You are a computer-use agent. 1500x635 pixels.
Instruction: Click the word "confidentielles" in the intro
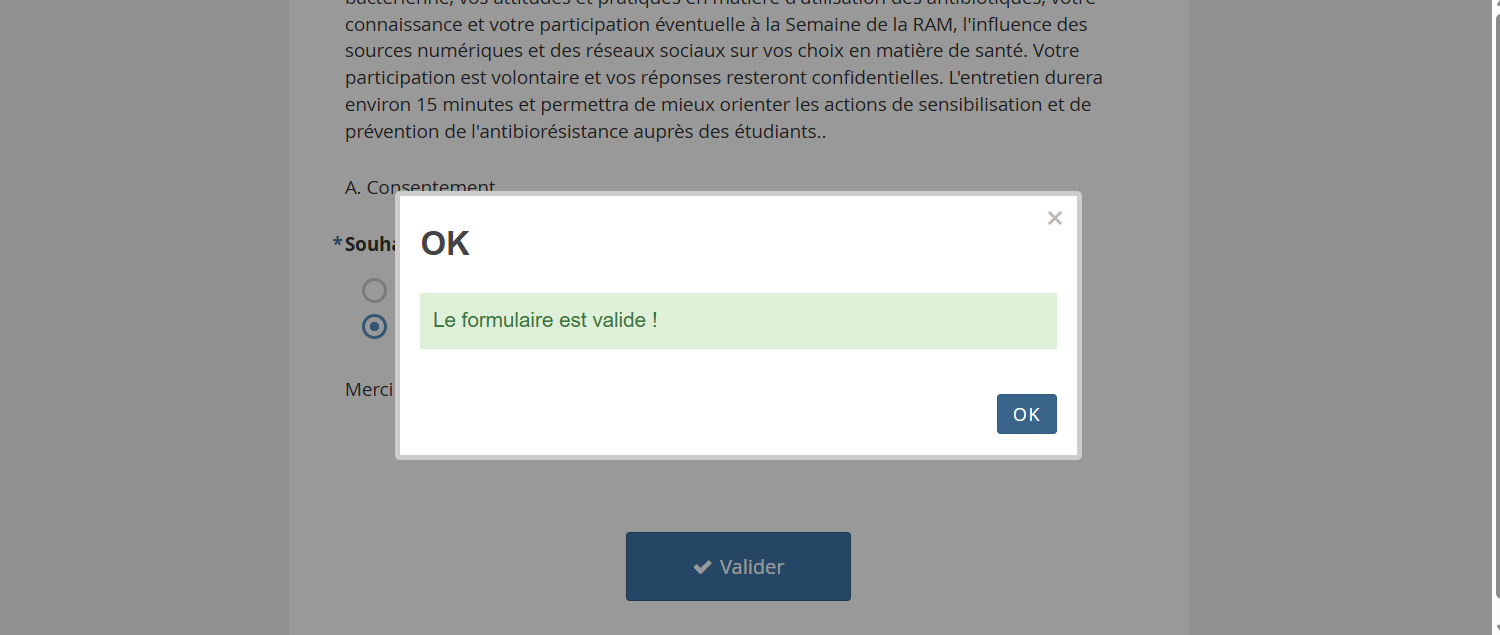pyautogui.click(x=868, y=77)
